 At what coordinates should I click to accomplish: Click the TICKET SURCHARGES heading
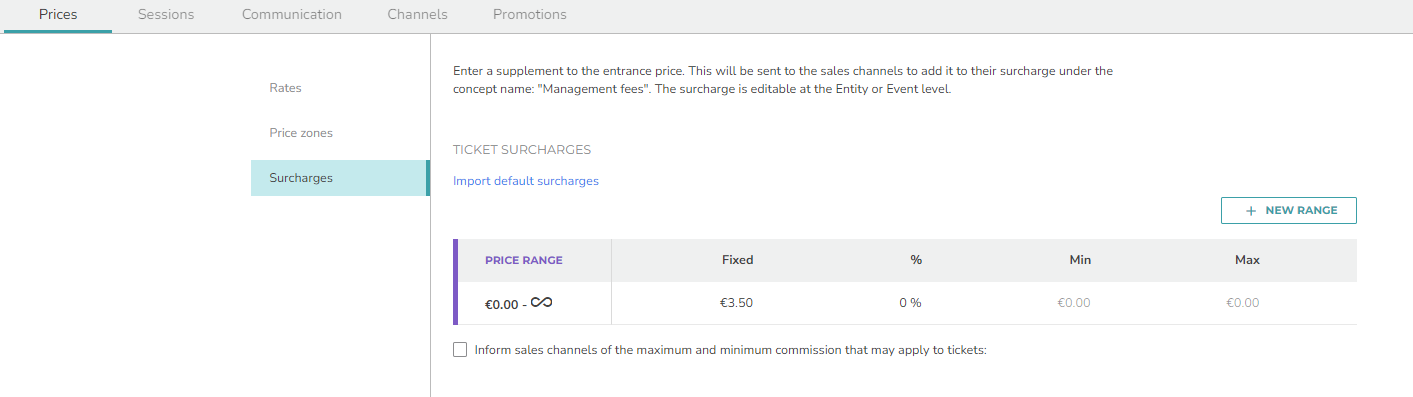pyautogui.click(x=522, y=150)
